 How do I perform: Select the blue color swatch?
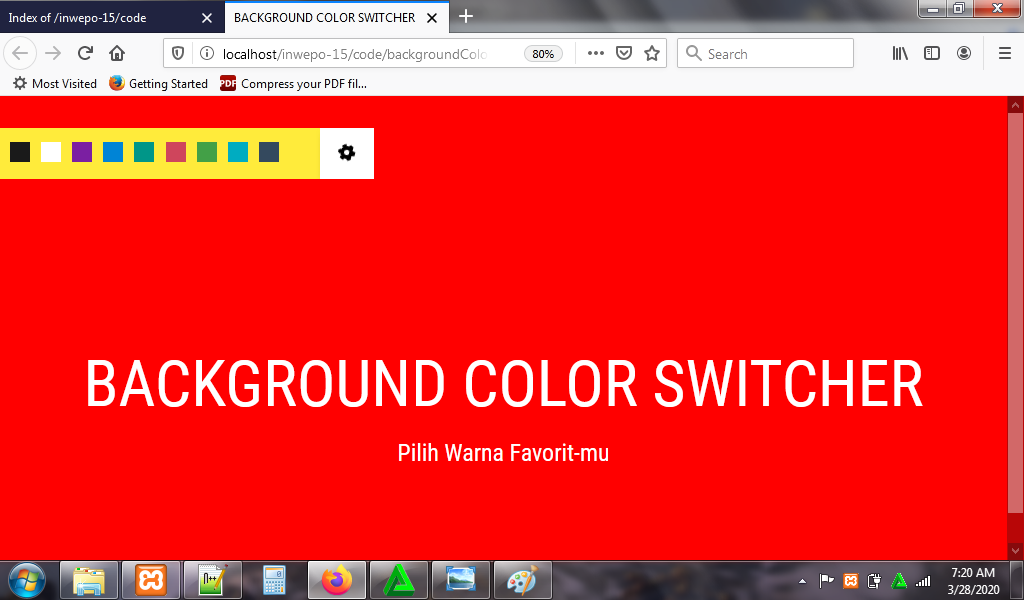click(113, 152)
